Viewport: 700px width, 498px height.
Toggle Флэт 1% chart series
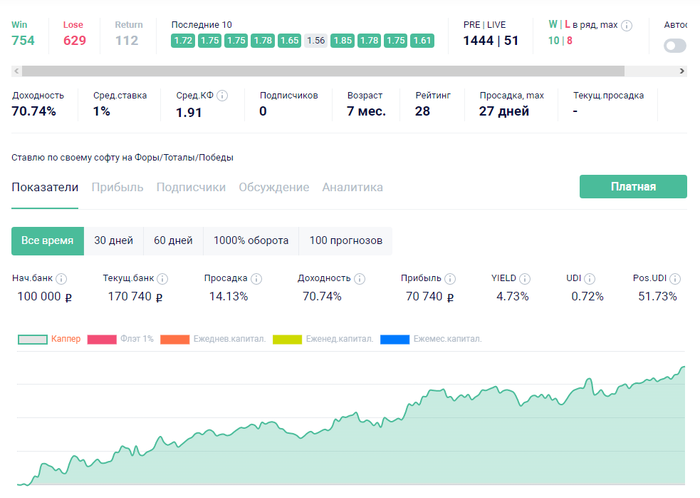pos(120,339)
